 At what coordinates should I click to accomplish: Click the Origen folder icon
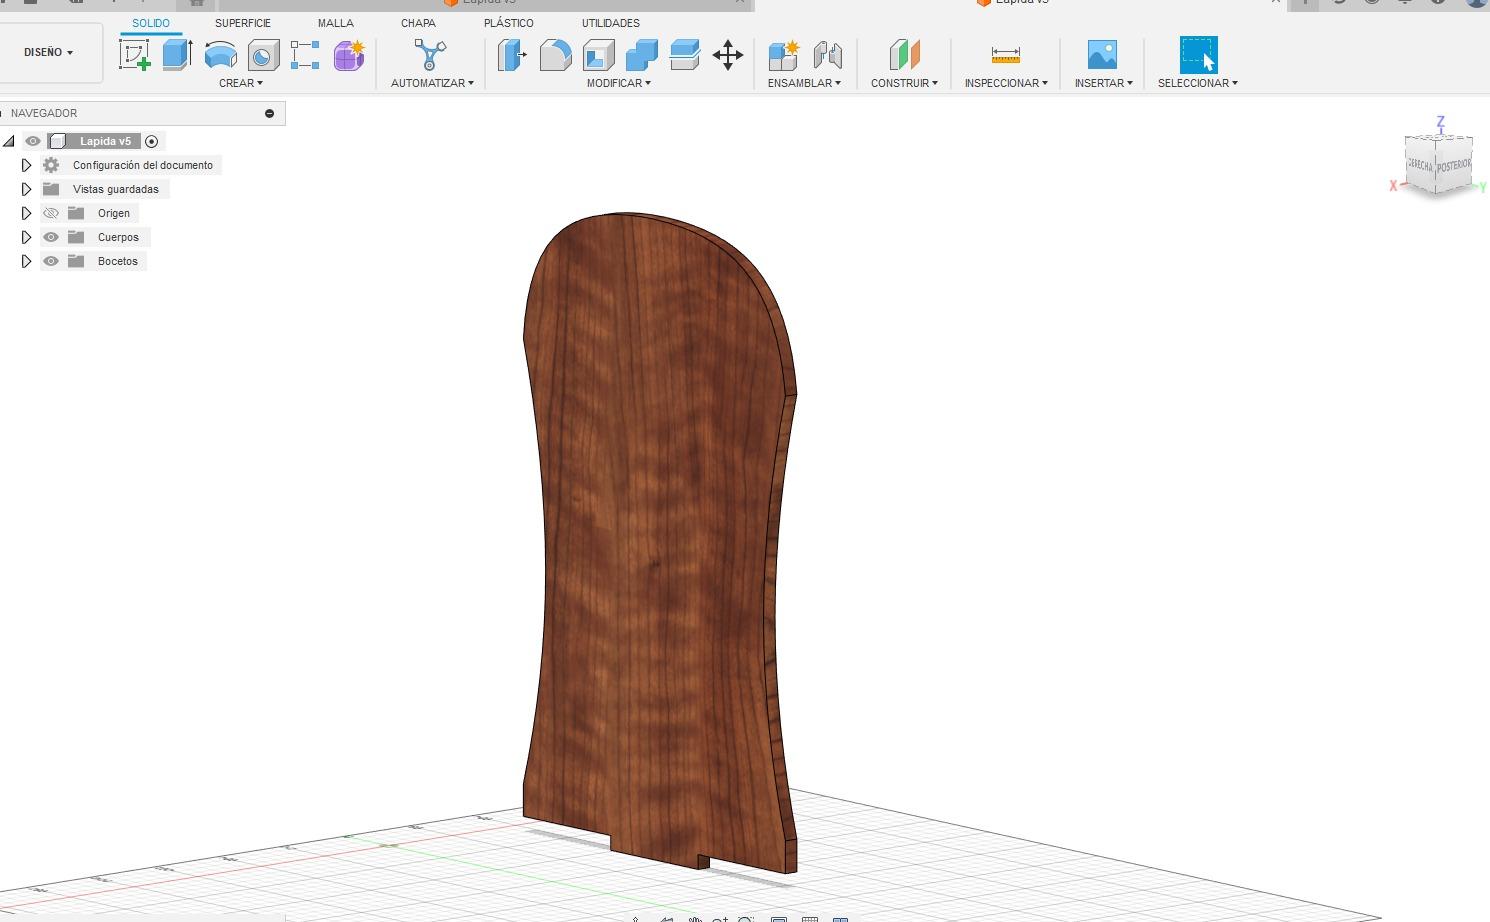pos(76,213)
